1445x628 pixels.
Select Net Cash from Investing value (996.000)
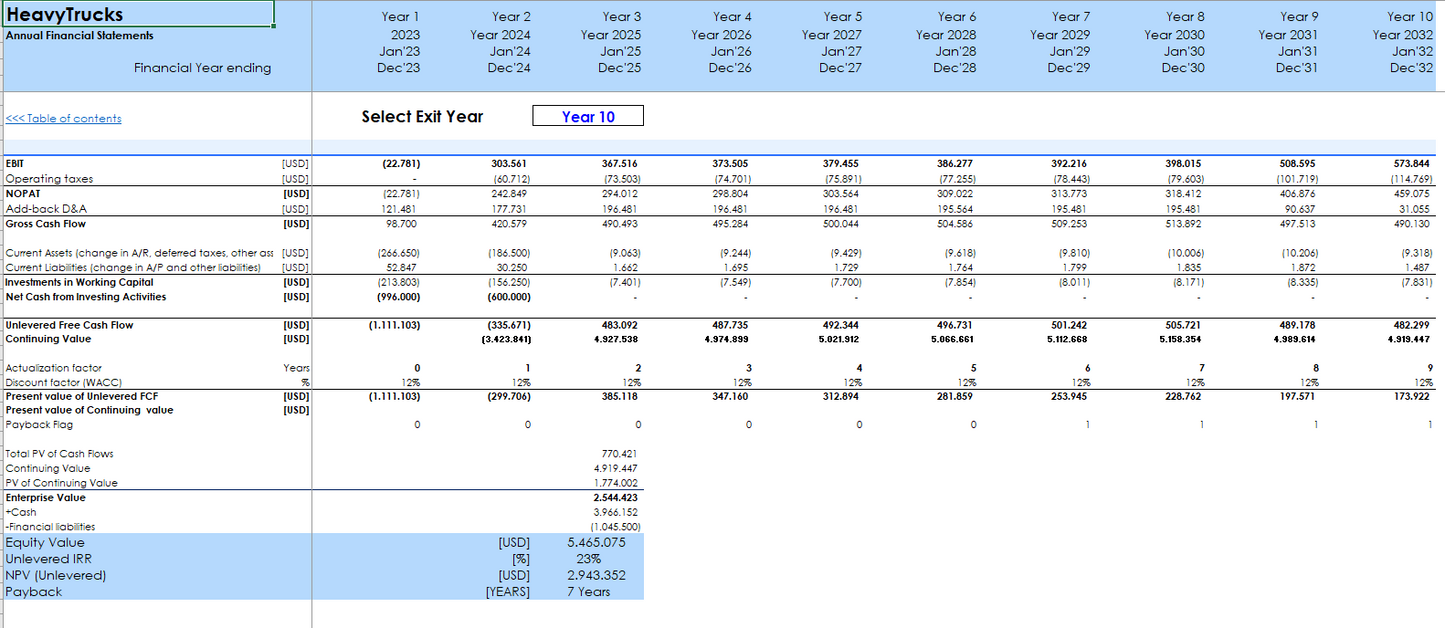point(399,297)
